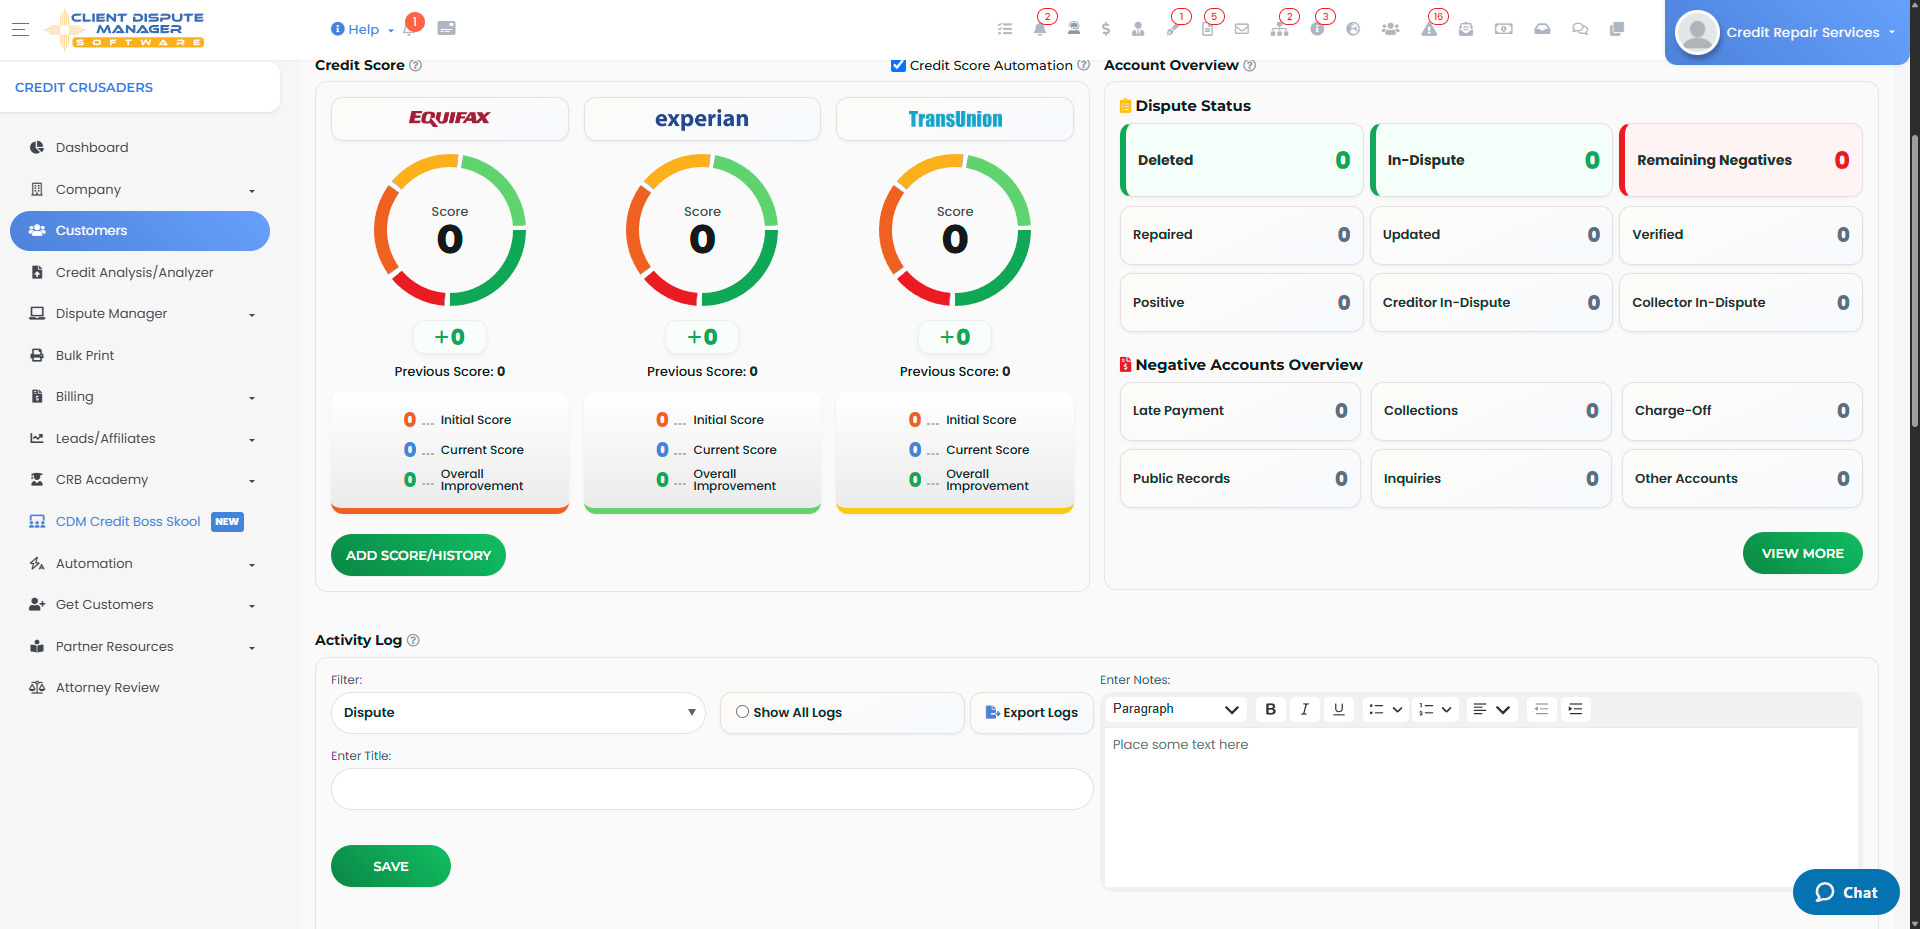Open the document icon with badge 5

point(1207,29)
